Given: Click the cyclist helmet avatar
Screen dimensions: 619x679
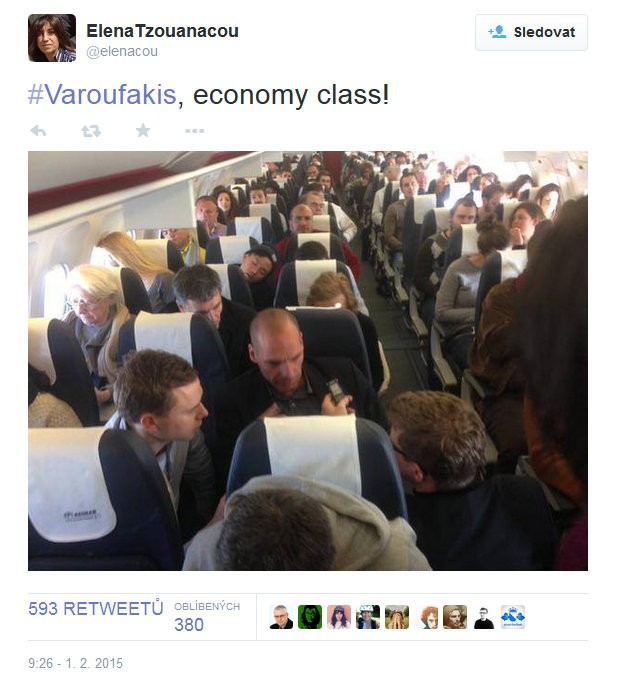Looking at the screenshot, I should [x=368, y=617].
